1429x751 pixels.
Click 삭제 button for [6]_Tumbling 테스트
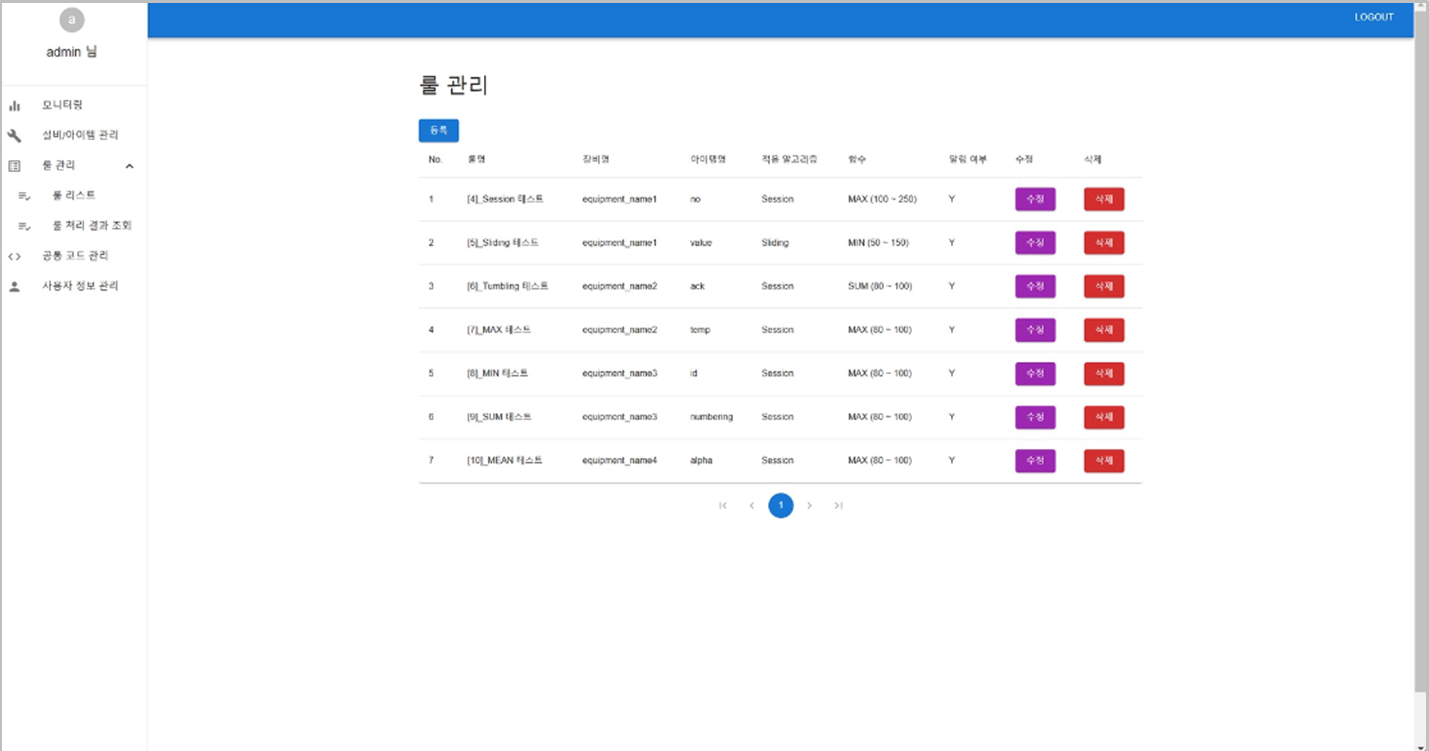[x=1104, y=286]
